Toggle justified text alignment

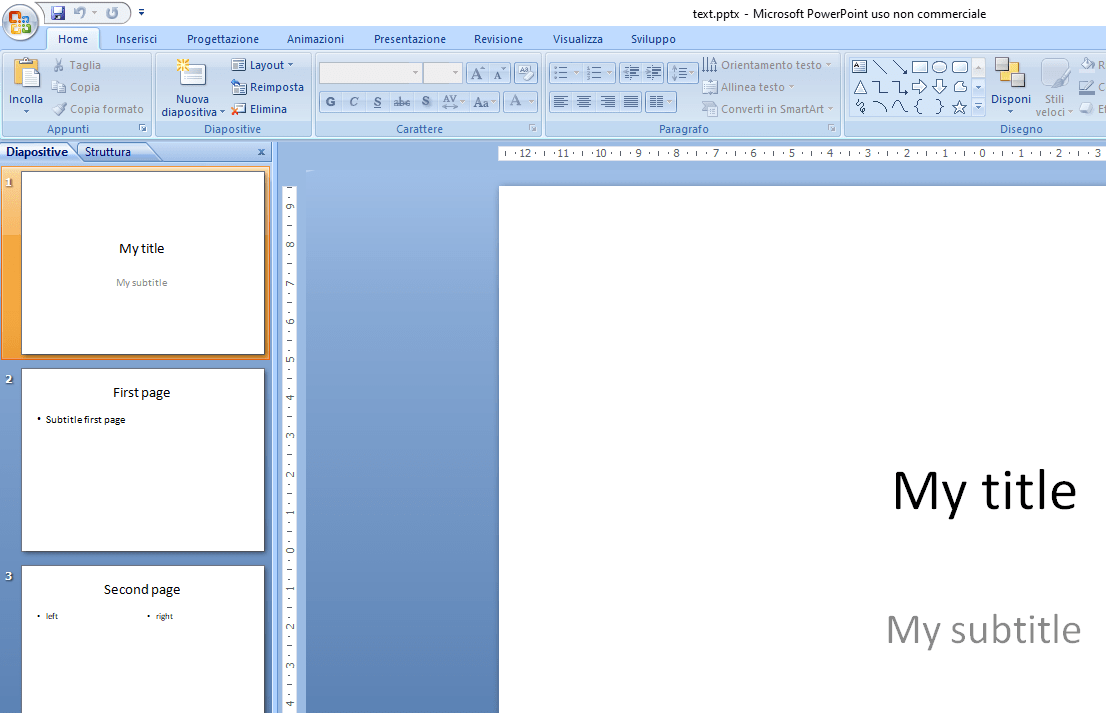(631, 101)
